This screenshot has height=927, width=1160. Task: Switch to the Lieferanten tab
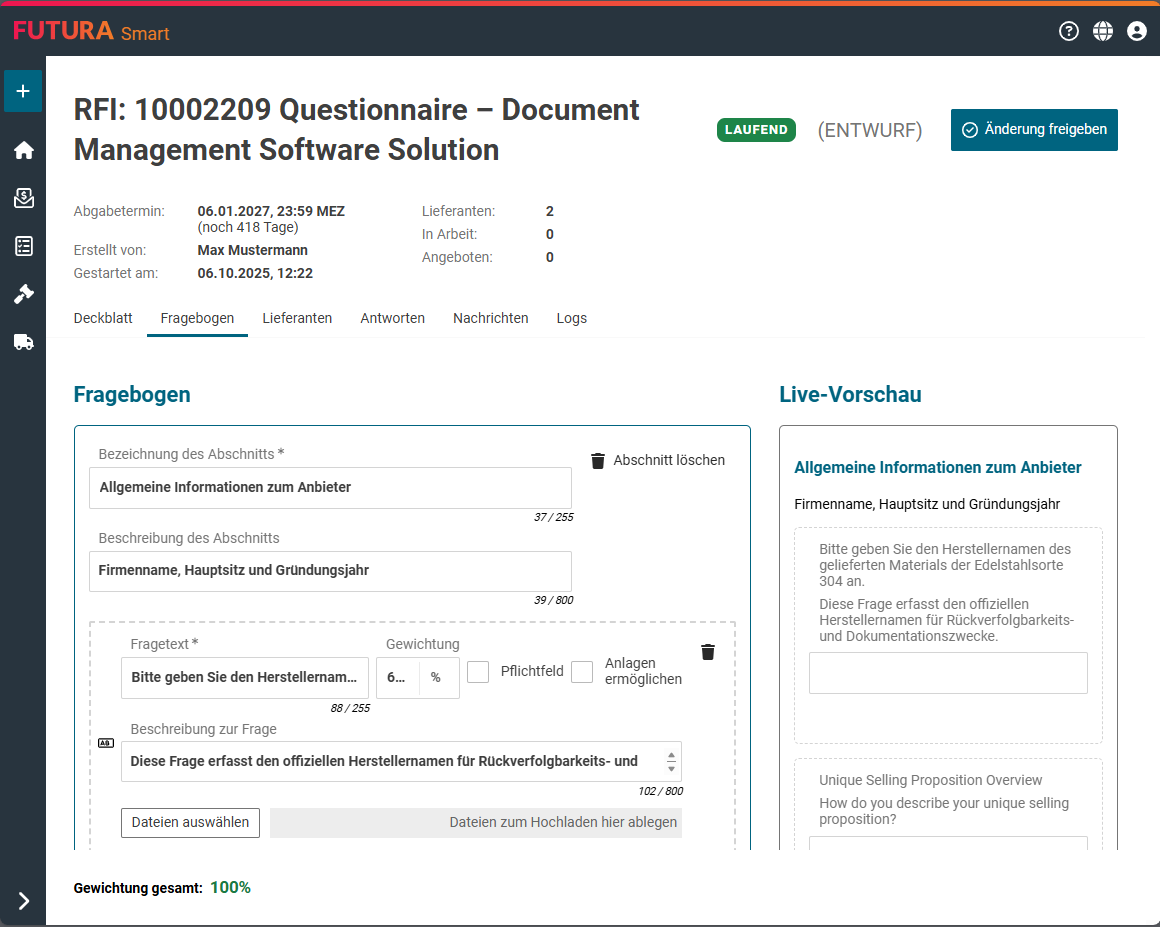point(297,318)
